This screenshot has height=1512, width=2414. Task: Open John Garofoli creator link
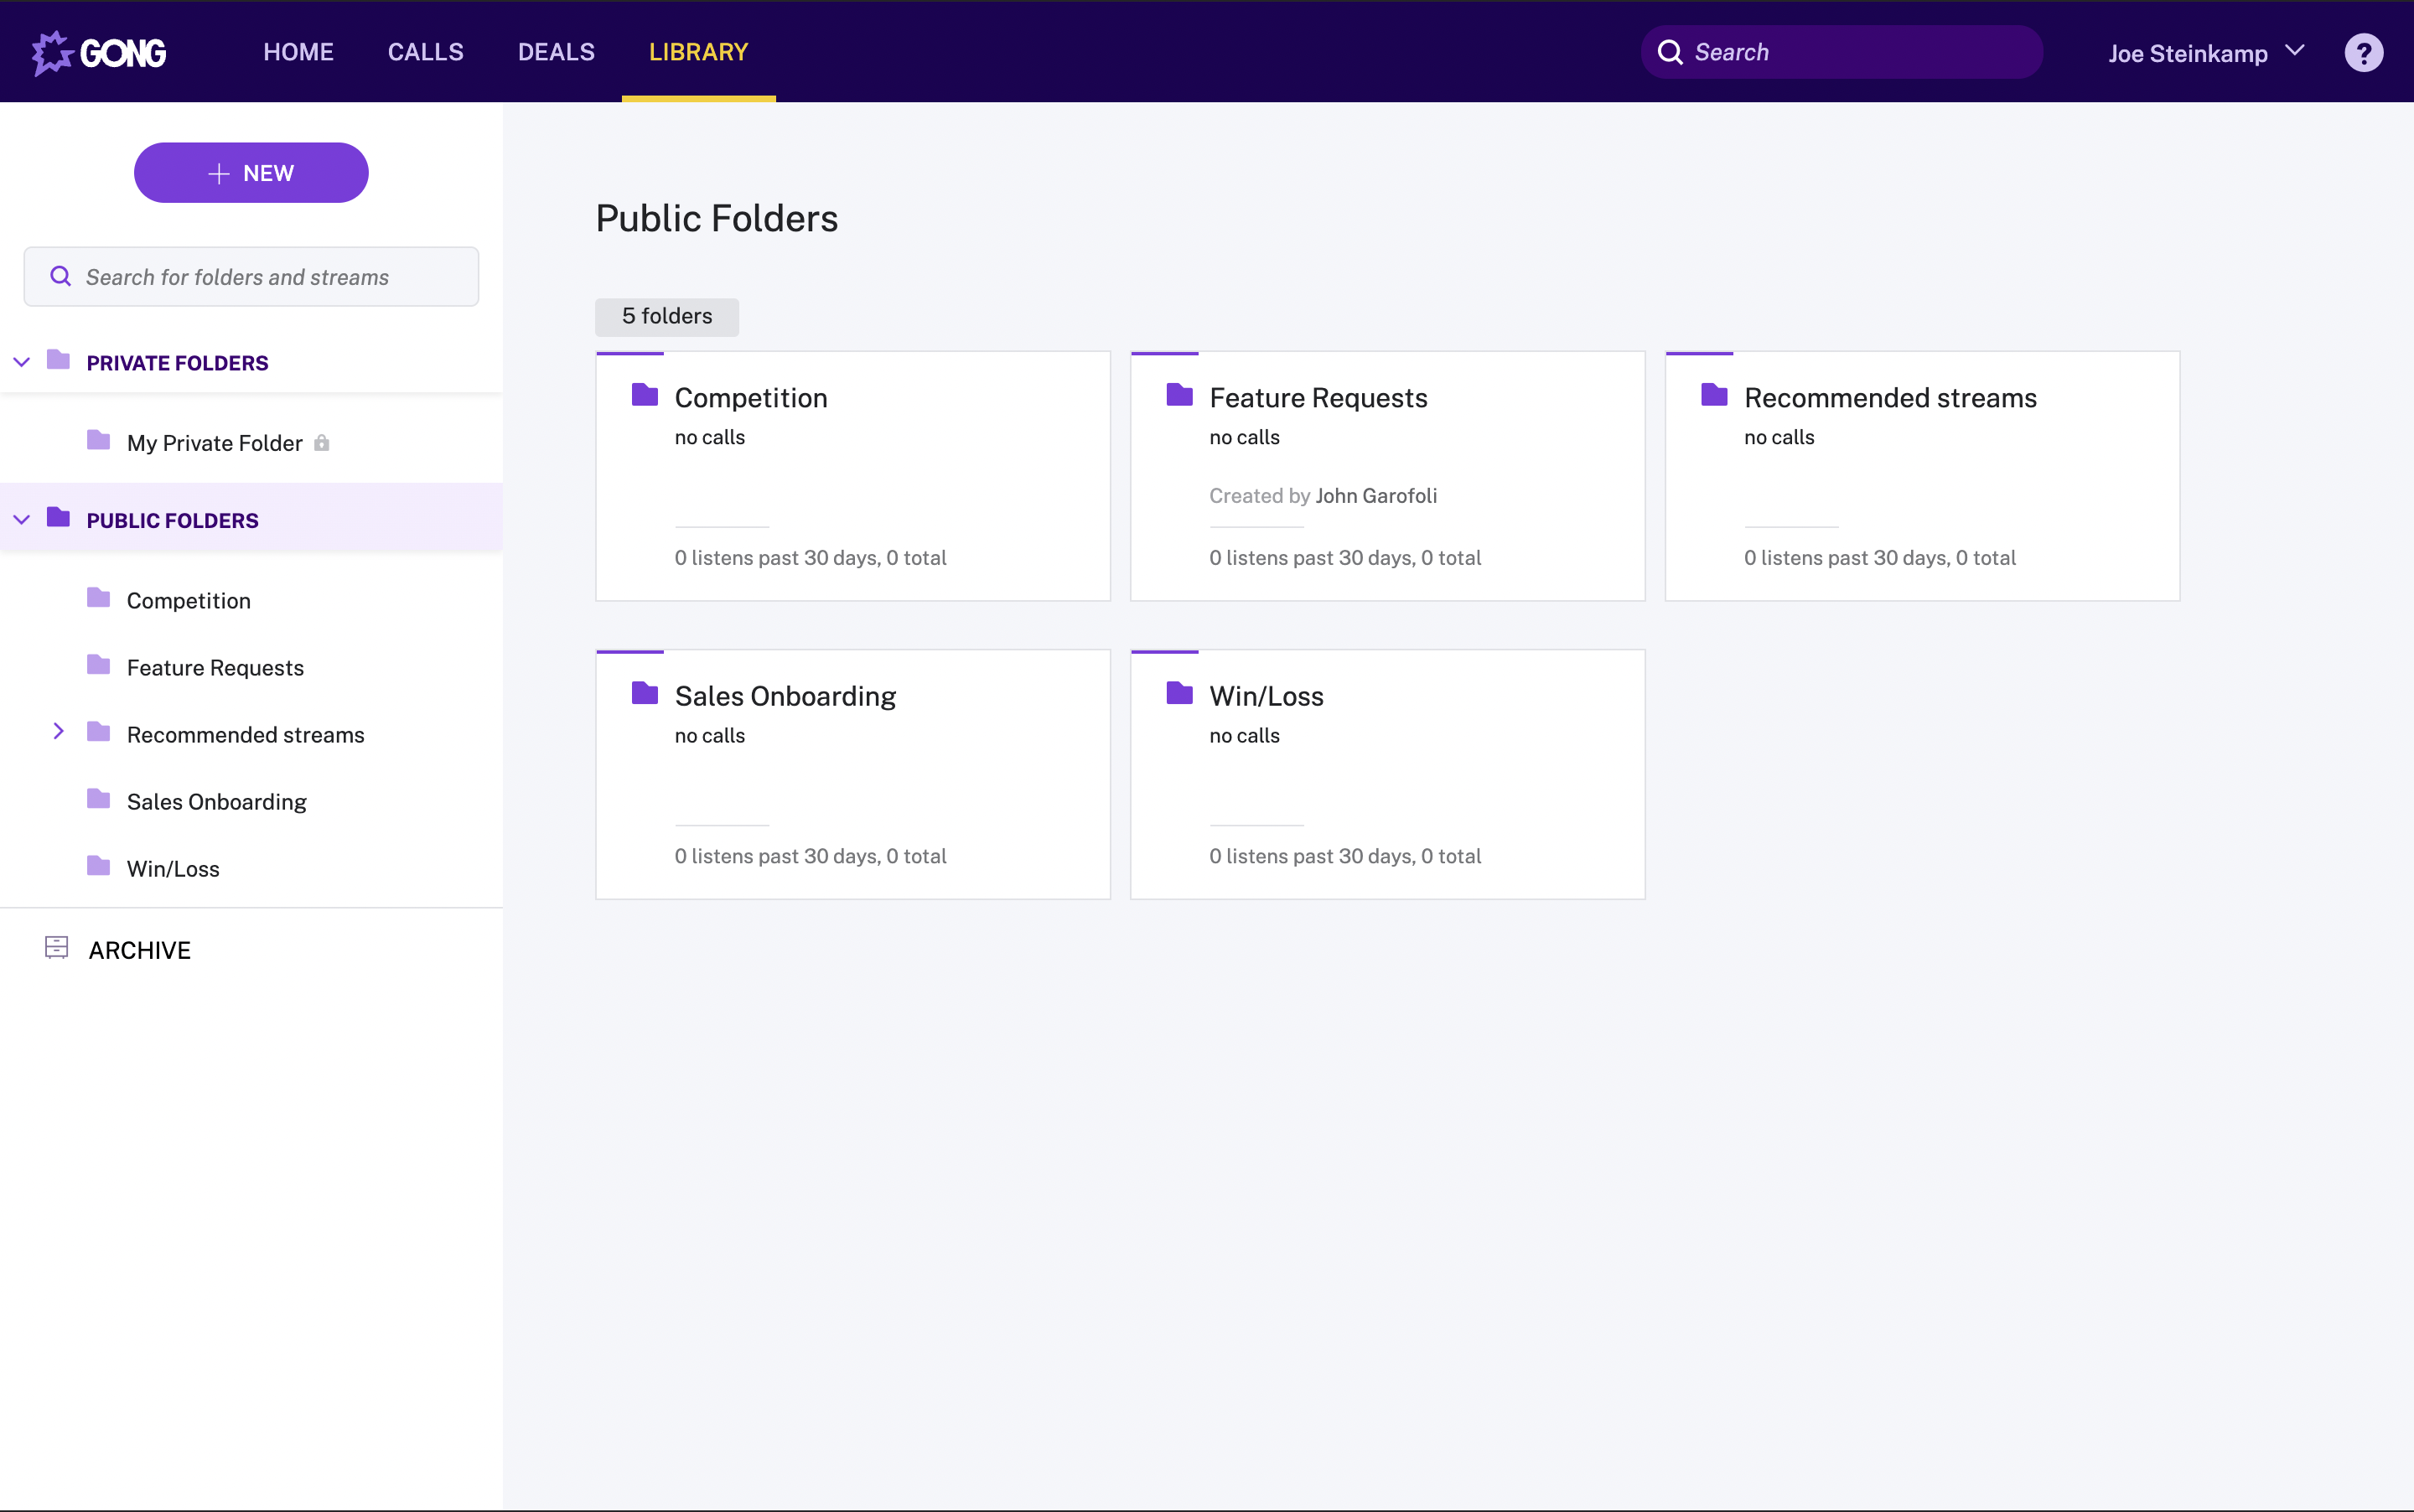[1376, 496]
